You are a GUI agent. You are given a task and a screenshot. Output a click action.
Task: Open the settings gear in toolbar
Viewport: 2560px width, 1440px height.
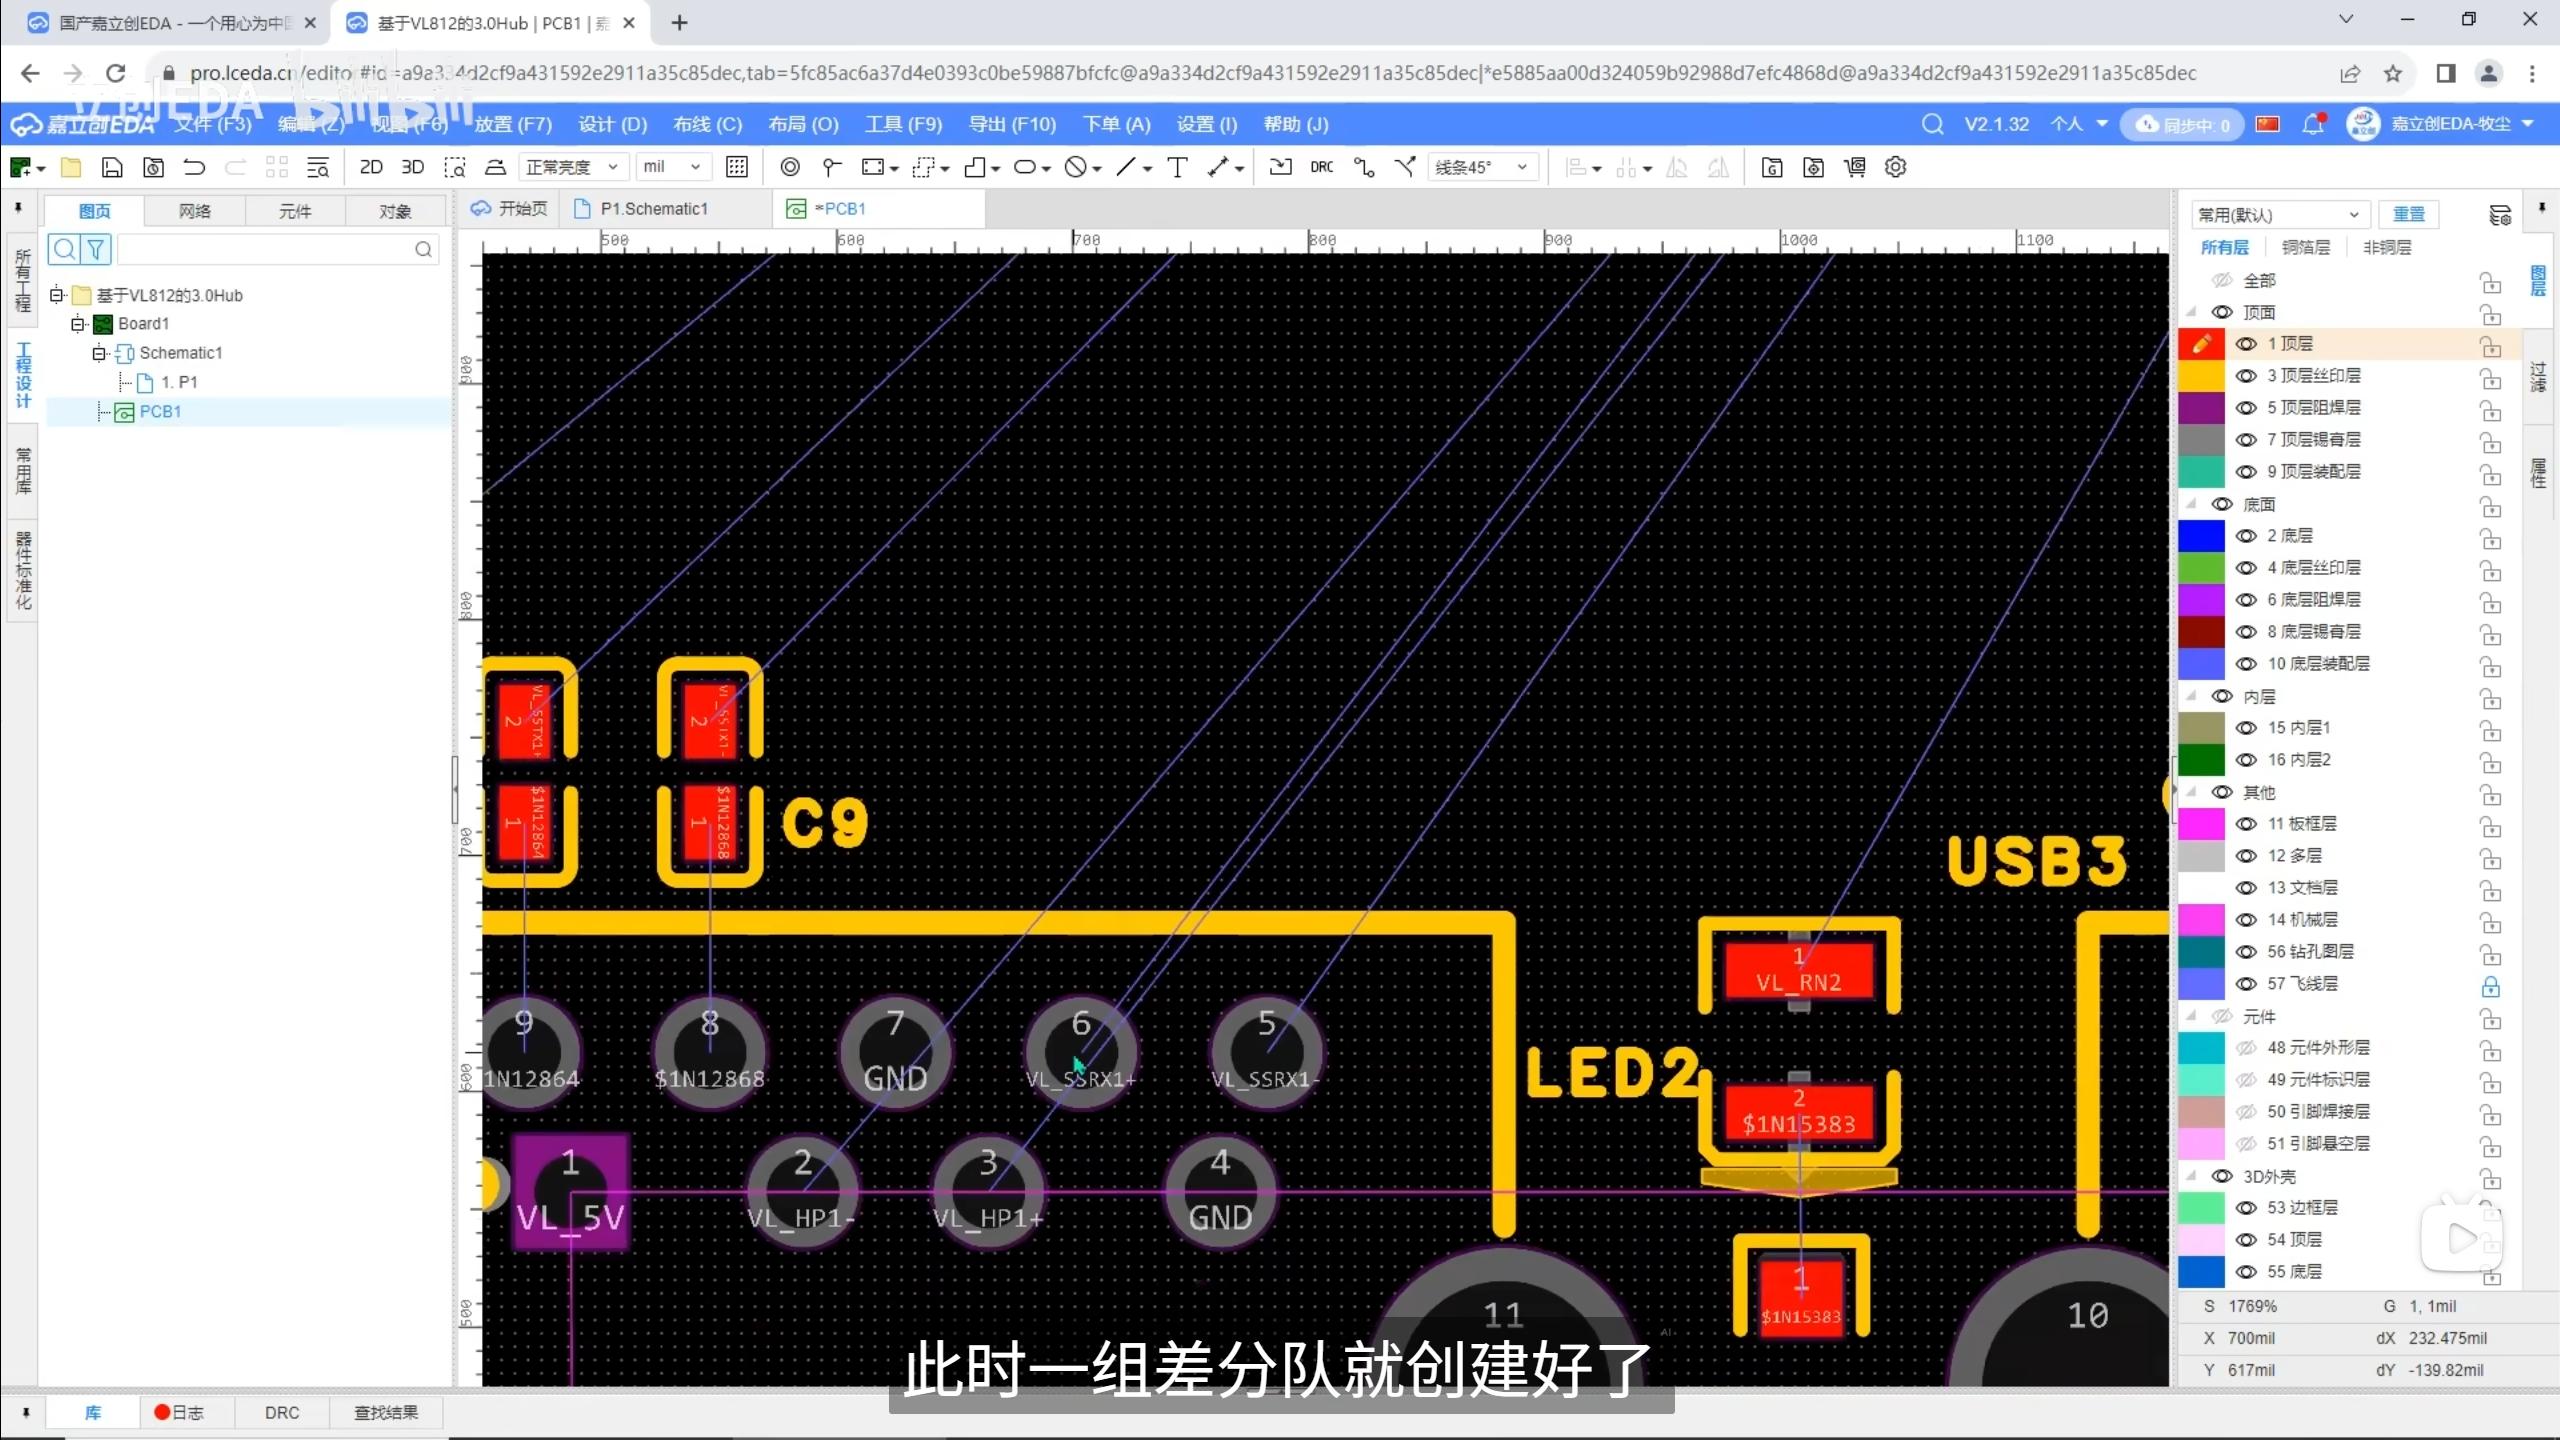(1895, 167)
